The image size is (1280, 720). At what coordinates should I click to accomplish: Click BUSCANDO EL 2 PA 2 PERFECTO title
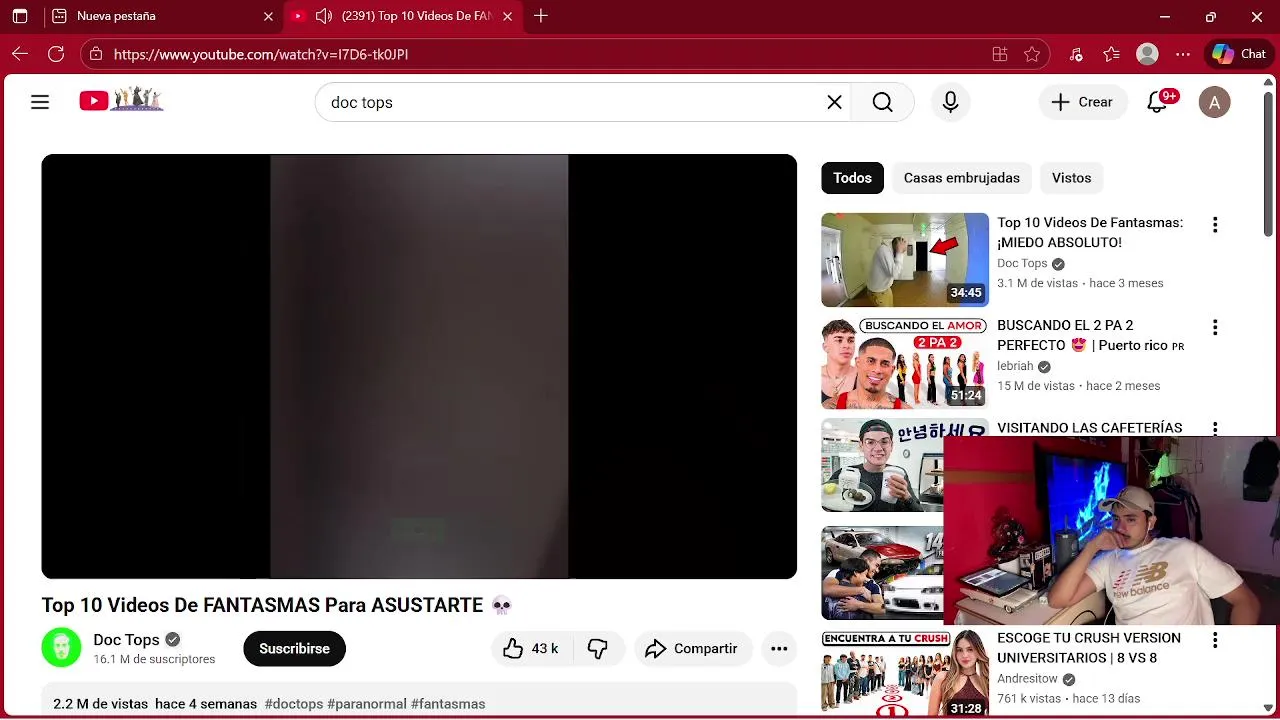coord(1090,335)
